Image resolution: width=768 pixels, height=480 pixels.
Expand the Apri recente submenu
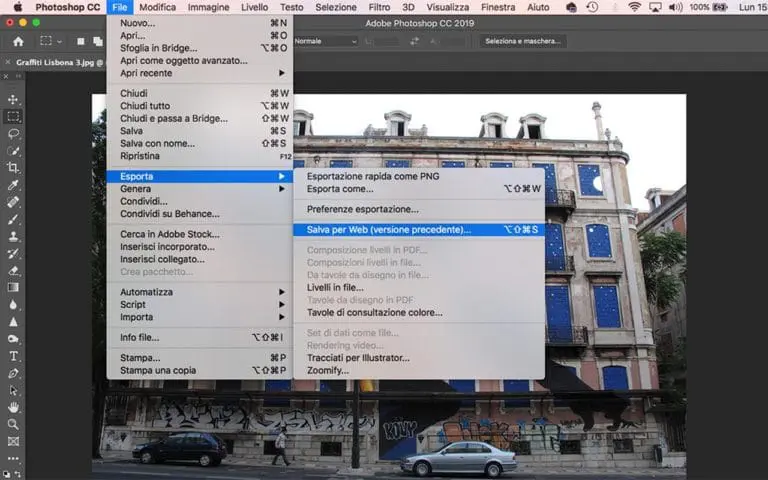click(200, 73)
